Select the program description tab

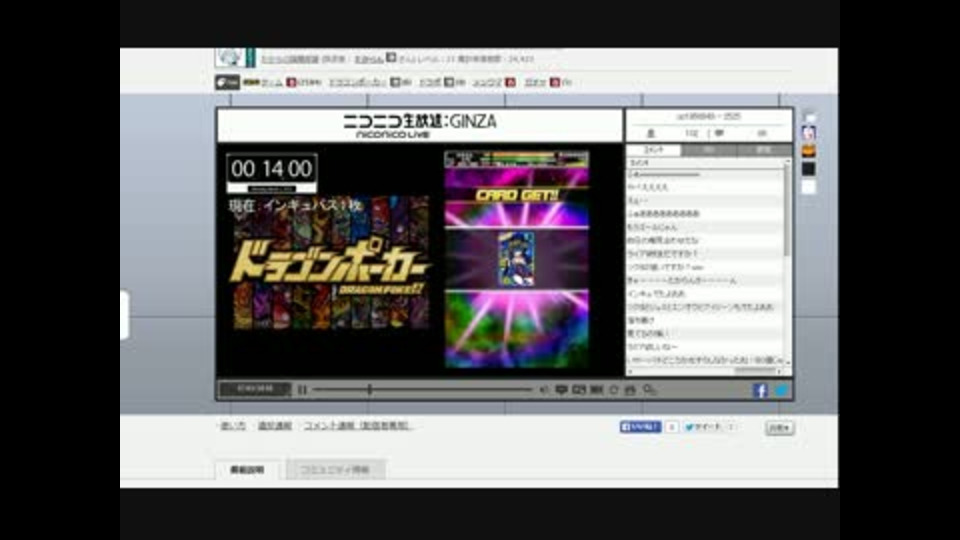[247, 470]
